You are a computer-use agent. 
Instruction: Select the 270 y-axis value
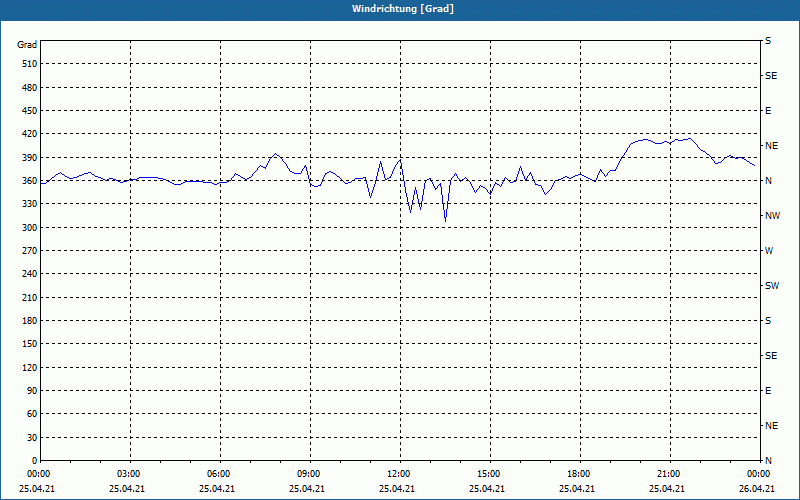pos(30,251)
